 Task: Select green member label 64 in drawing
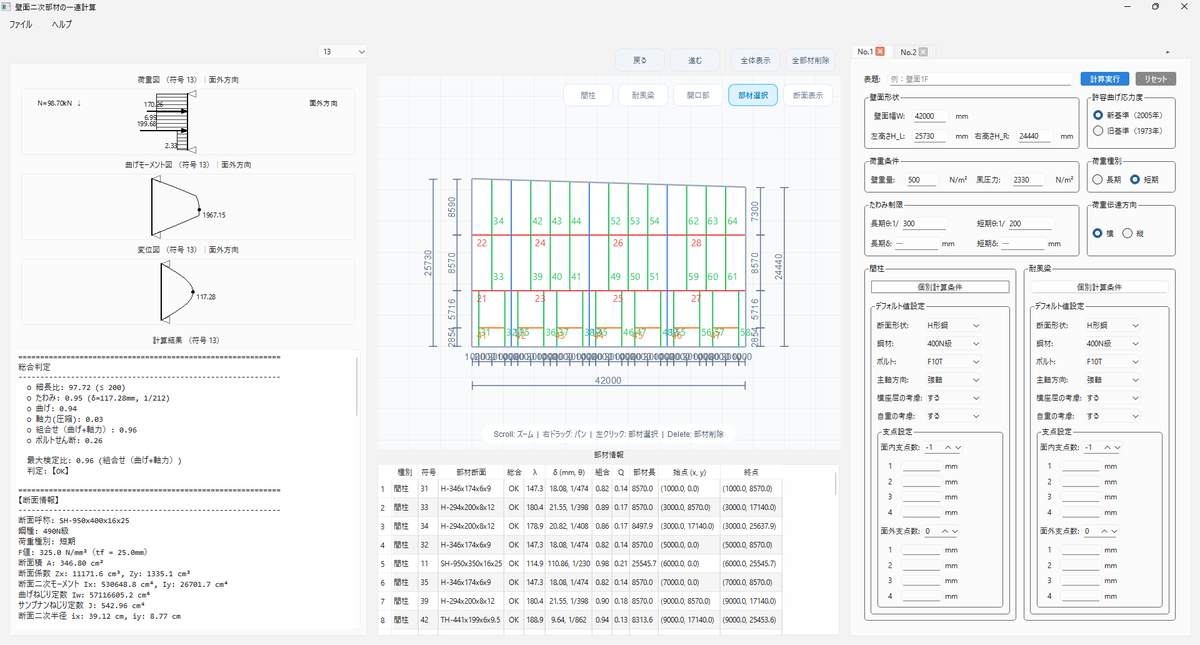[x=732, y=221]
